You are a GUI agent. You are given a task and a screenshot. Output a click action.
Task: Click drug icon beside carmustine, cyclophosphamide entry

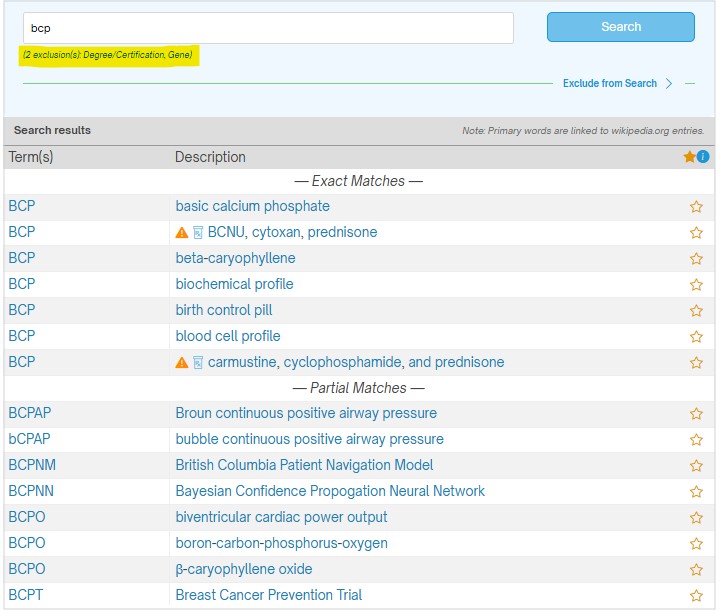[x=198, y=363]
